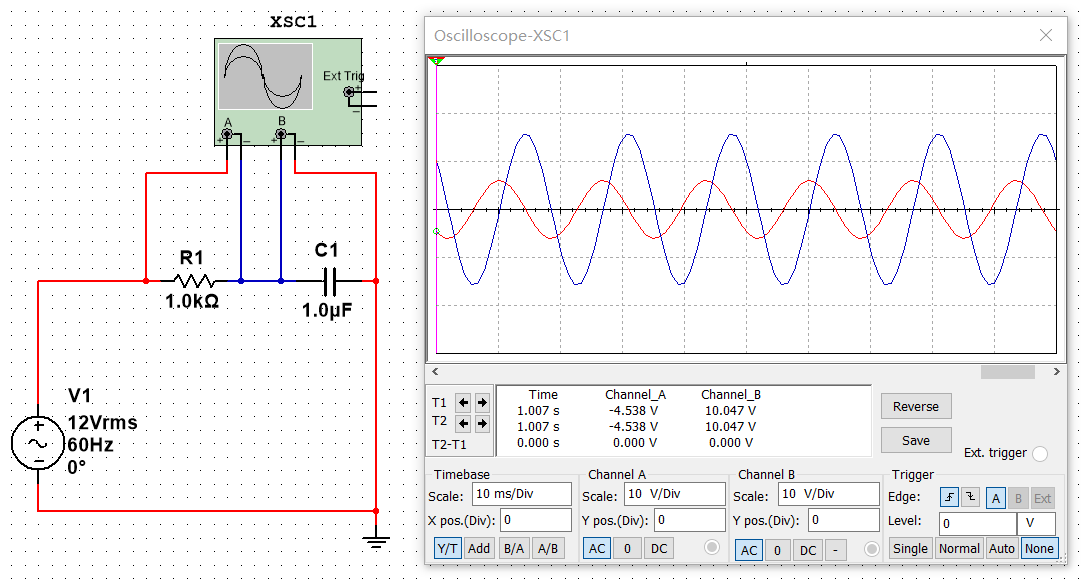
Task: Close the Oscilloscope-XSC1 window
Action: pos(1046,35)
